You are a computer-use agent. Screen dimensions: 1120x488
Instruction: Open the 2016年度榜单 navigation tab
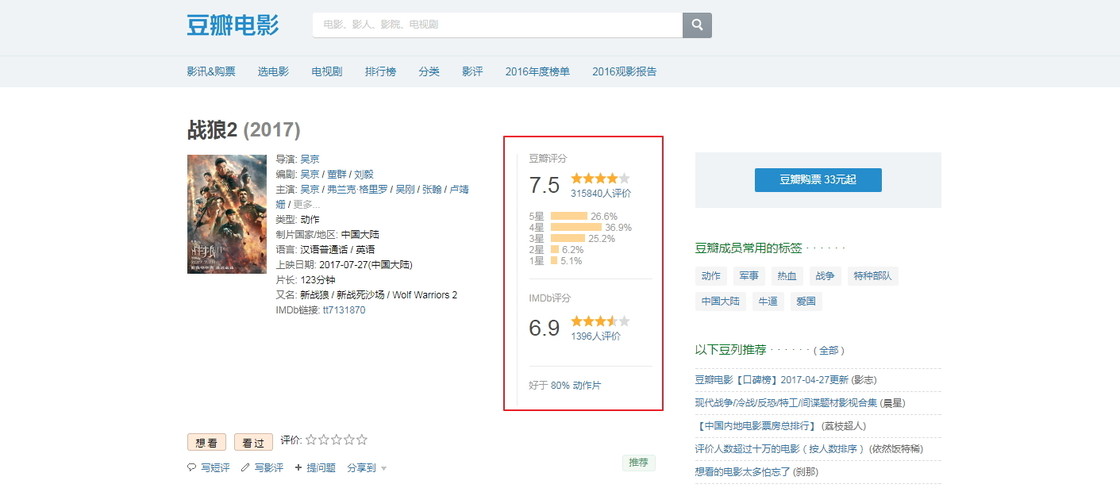(x=537, y=71)
